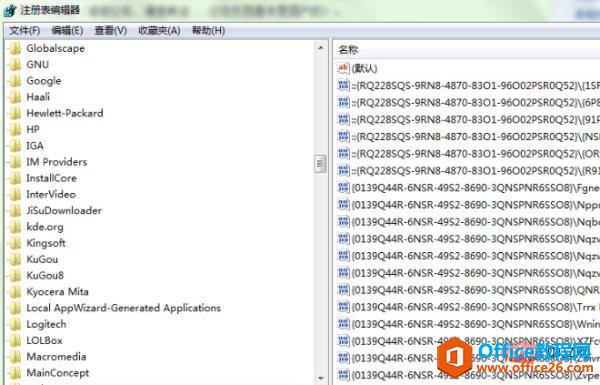Click binary icon of the row ending \Nppr
Viewport: 600px width, 385px height.
click(x=343, y=204)
